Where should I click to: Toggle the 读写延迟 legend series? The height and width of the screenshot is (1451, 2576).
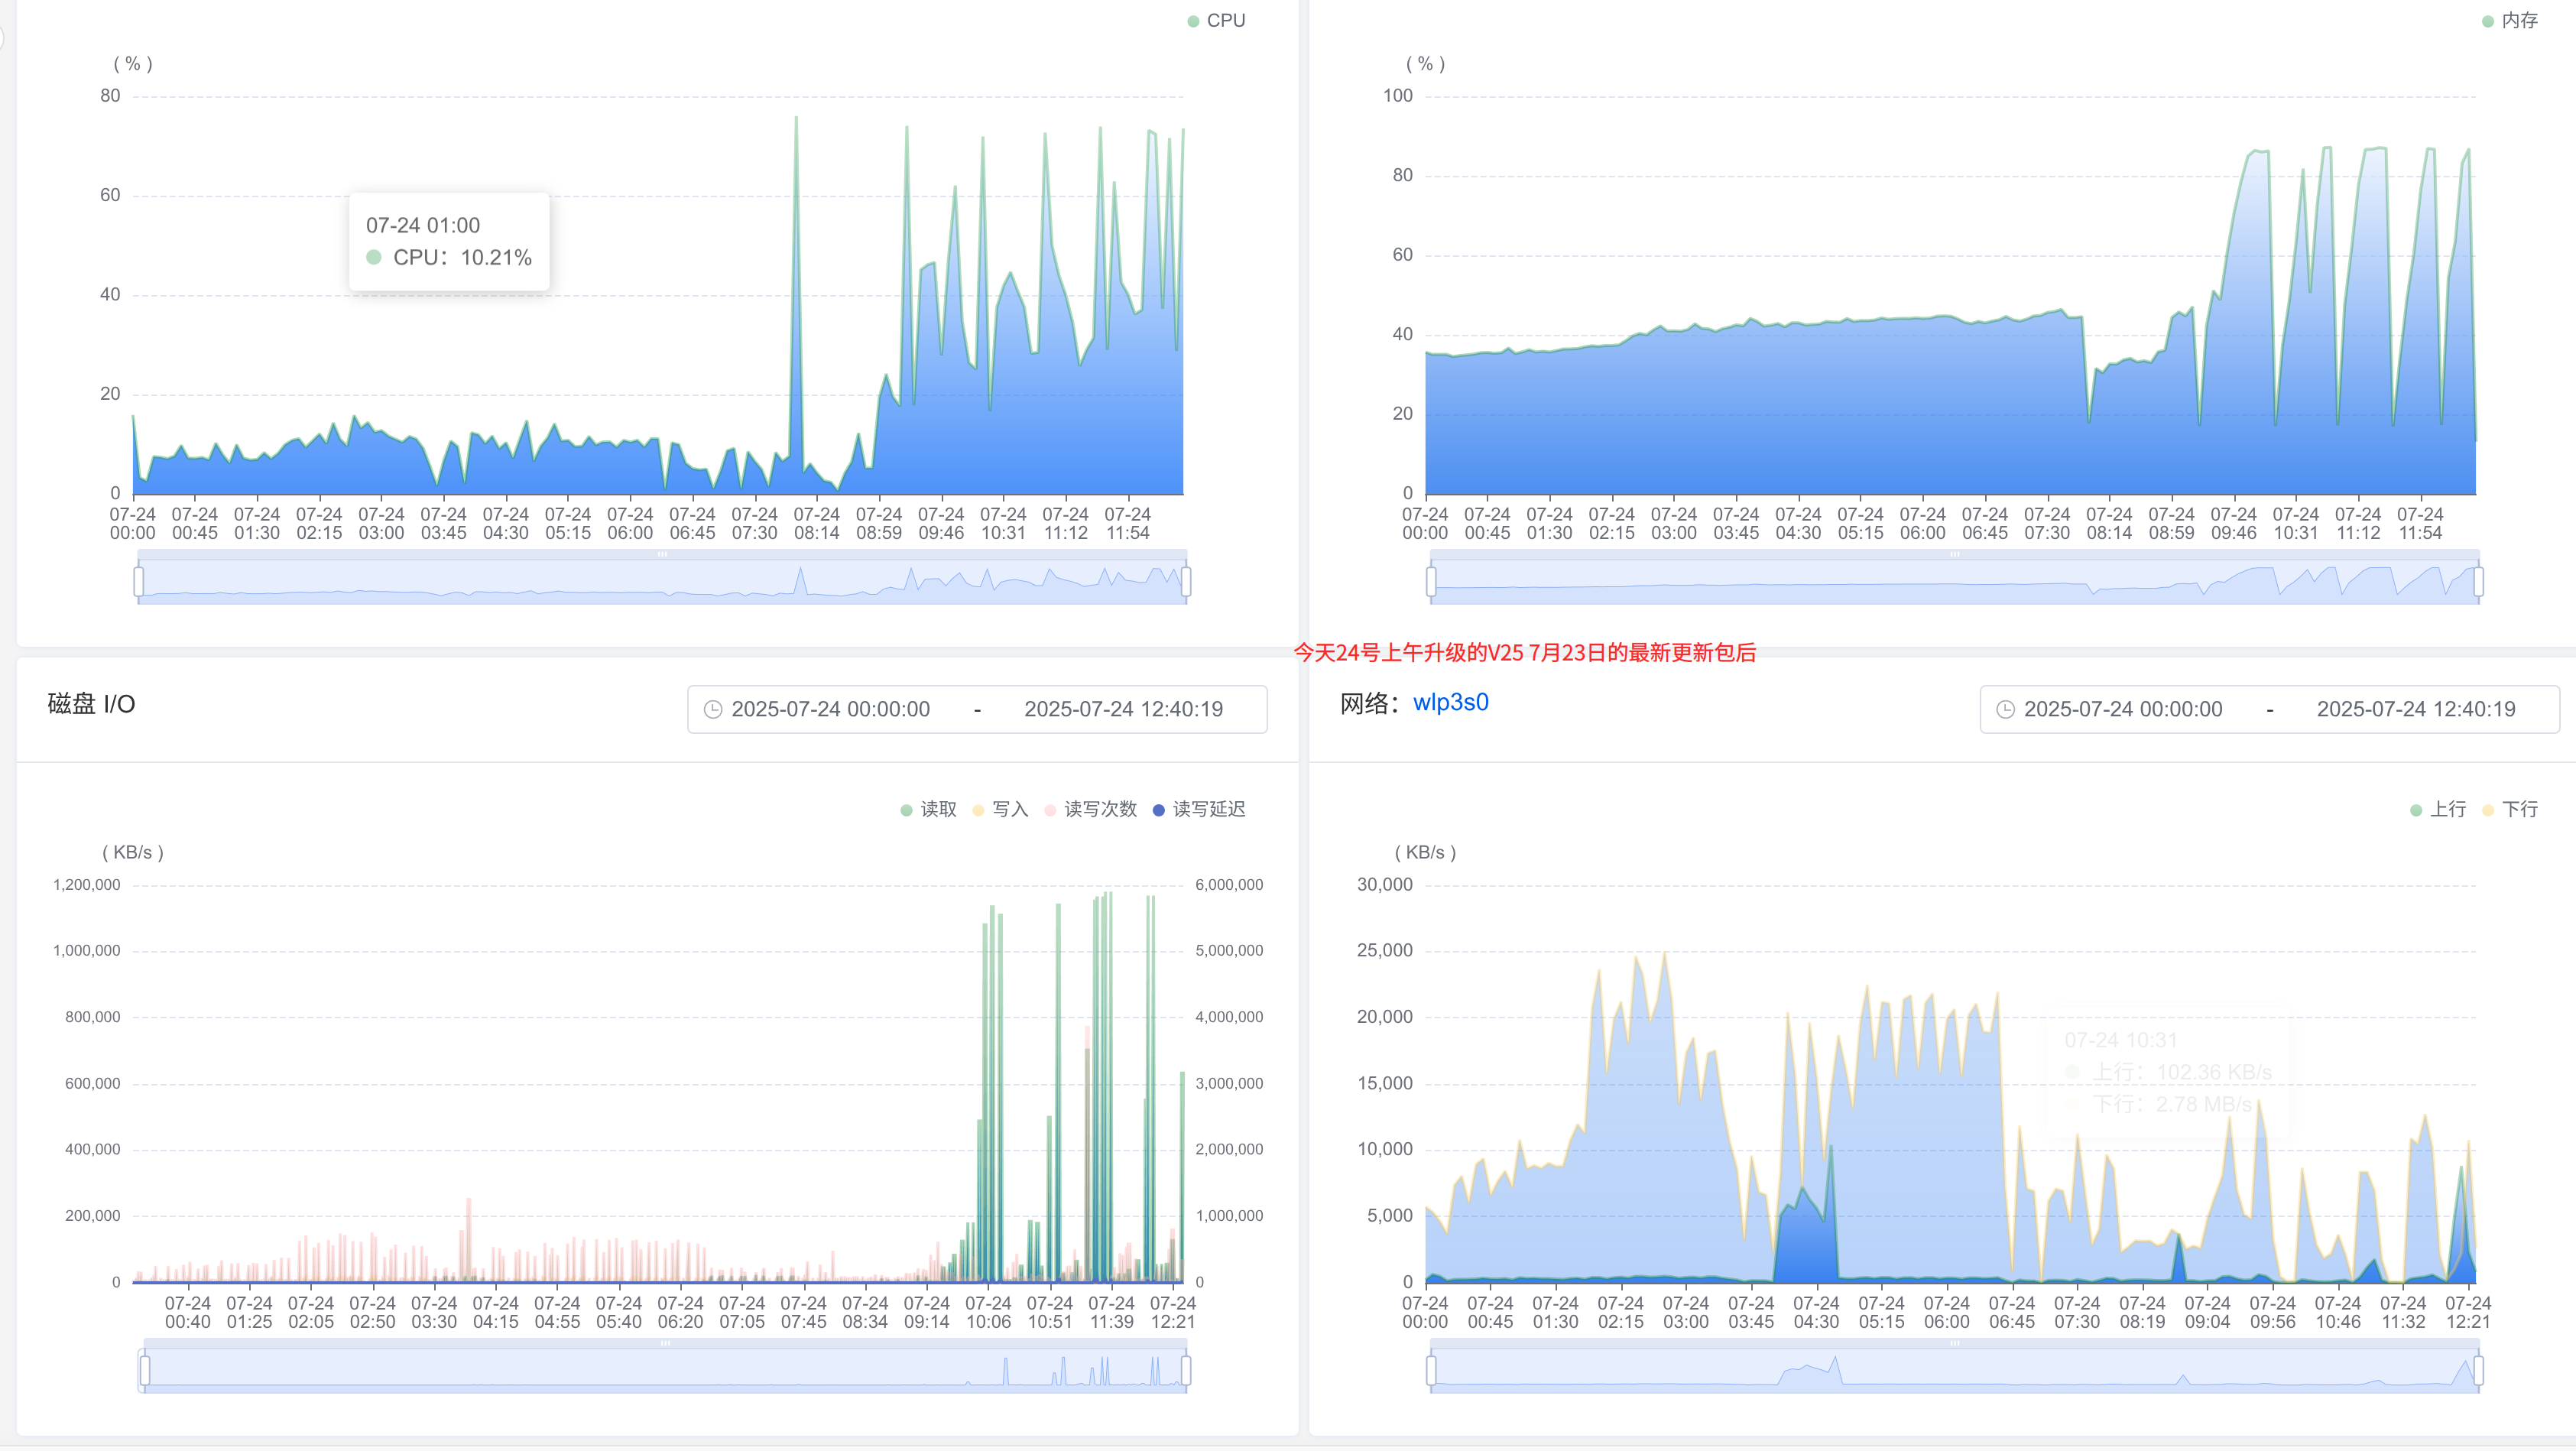[1199, 809]
